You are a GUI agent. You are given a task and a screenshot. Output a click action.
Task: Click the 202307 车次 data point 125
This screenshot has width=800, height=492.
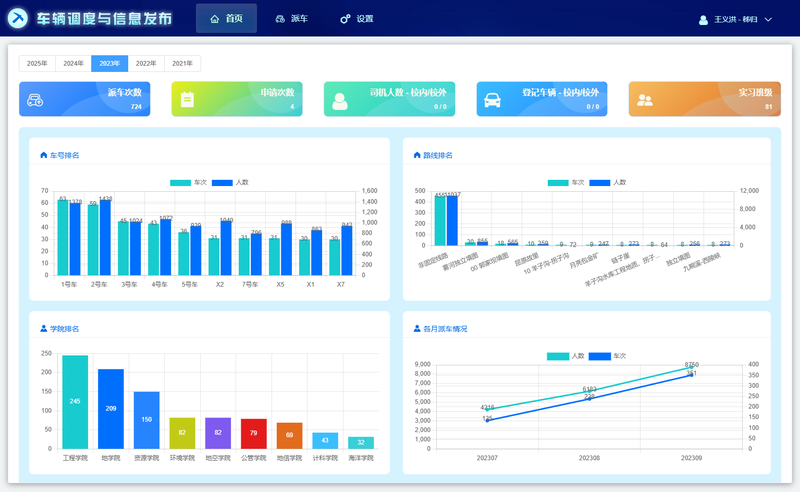[487, 421]
